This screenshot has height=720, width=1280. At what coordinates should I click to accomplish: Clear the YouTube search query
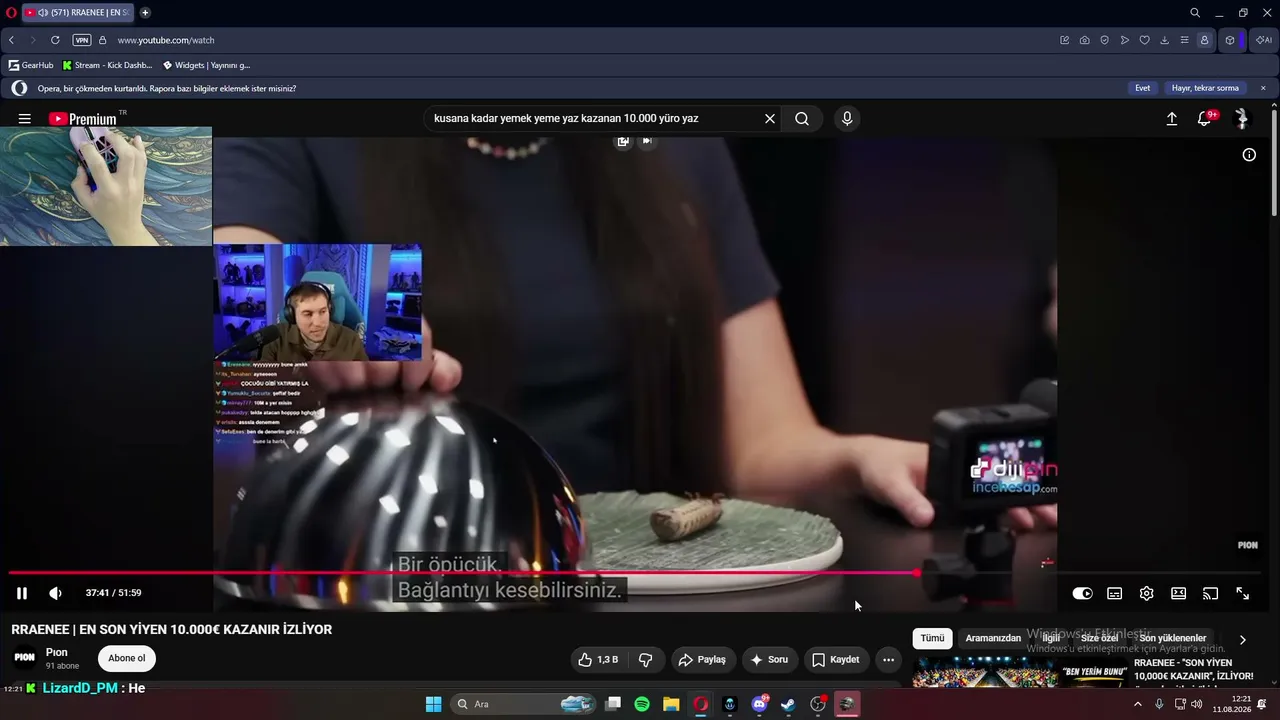pos(770,118)
